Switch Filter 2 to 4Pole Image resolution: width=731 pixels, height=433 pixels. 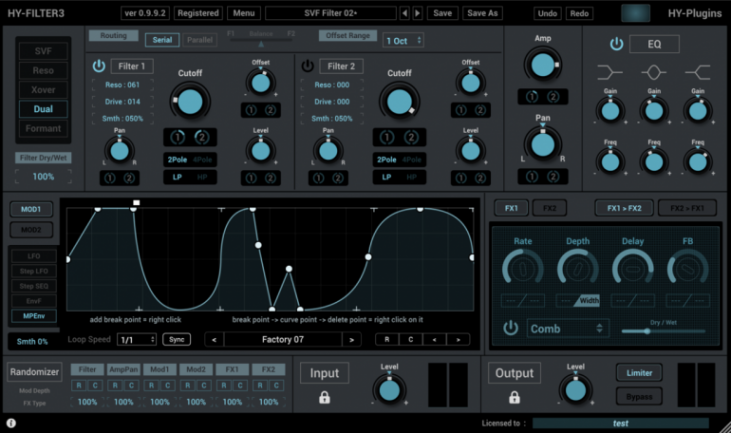coord(412,159)
